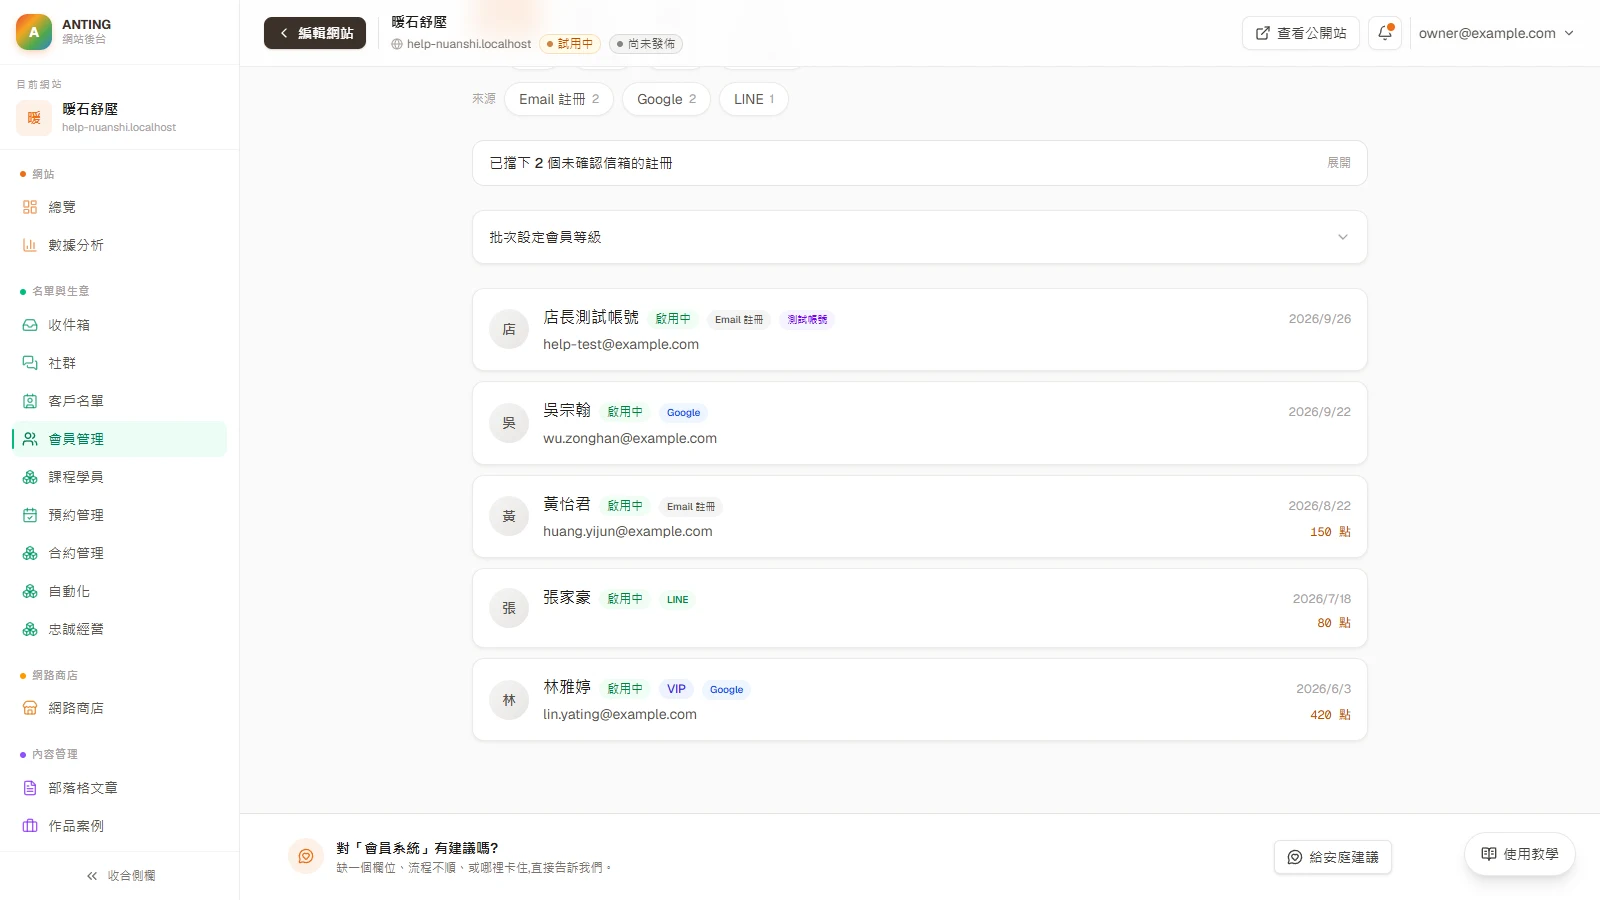Collapse sidebar with 收合側欄
The width and height of the screenshot is (1600, 900).
click(x=120, y=876)
